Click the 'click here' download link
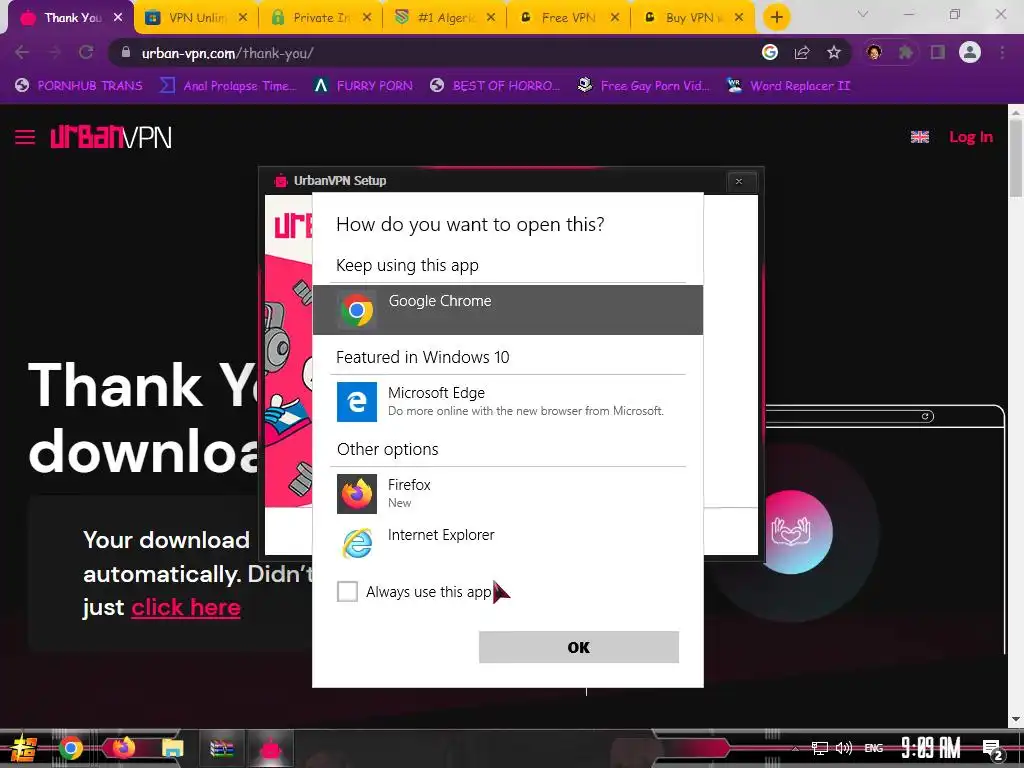Screen dimensions: 1024x768 click(186, 608)
